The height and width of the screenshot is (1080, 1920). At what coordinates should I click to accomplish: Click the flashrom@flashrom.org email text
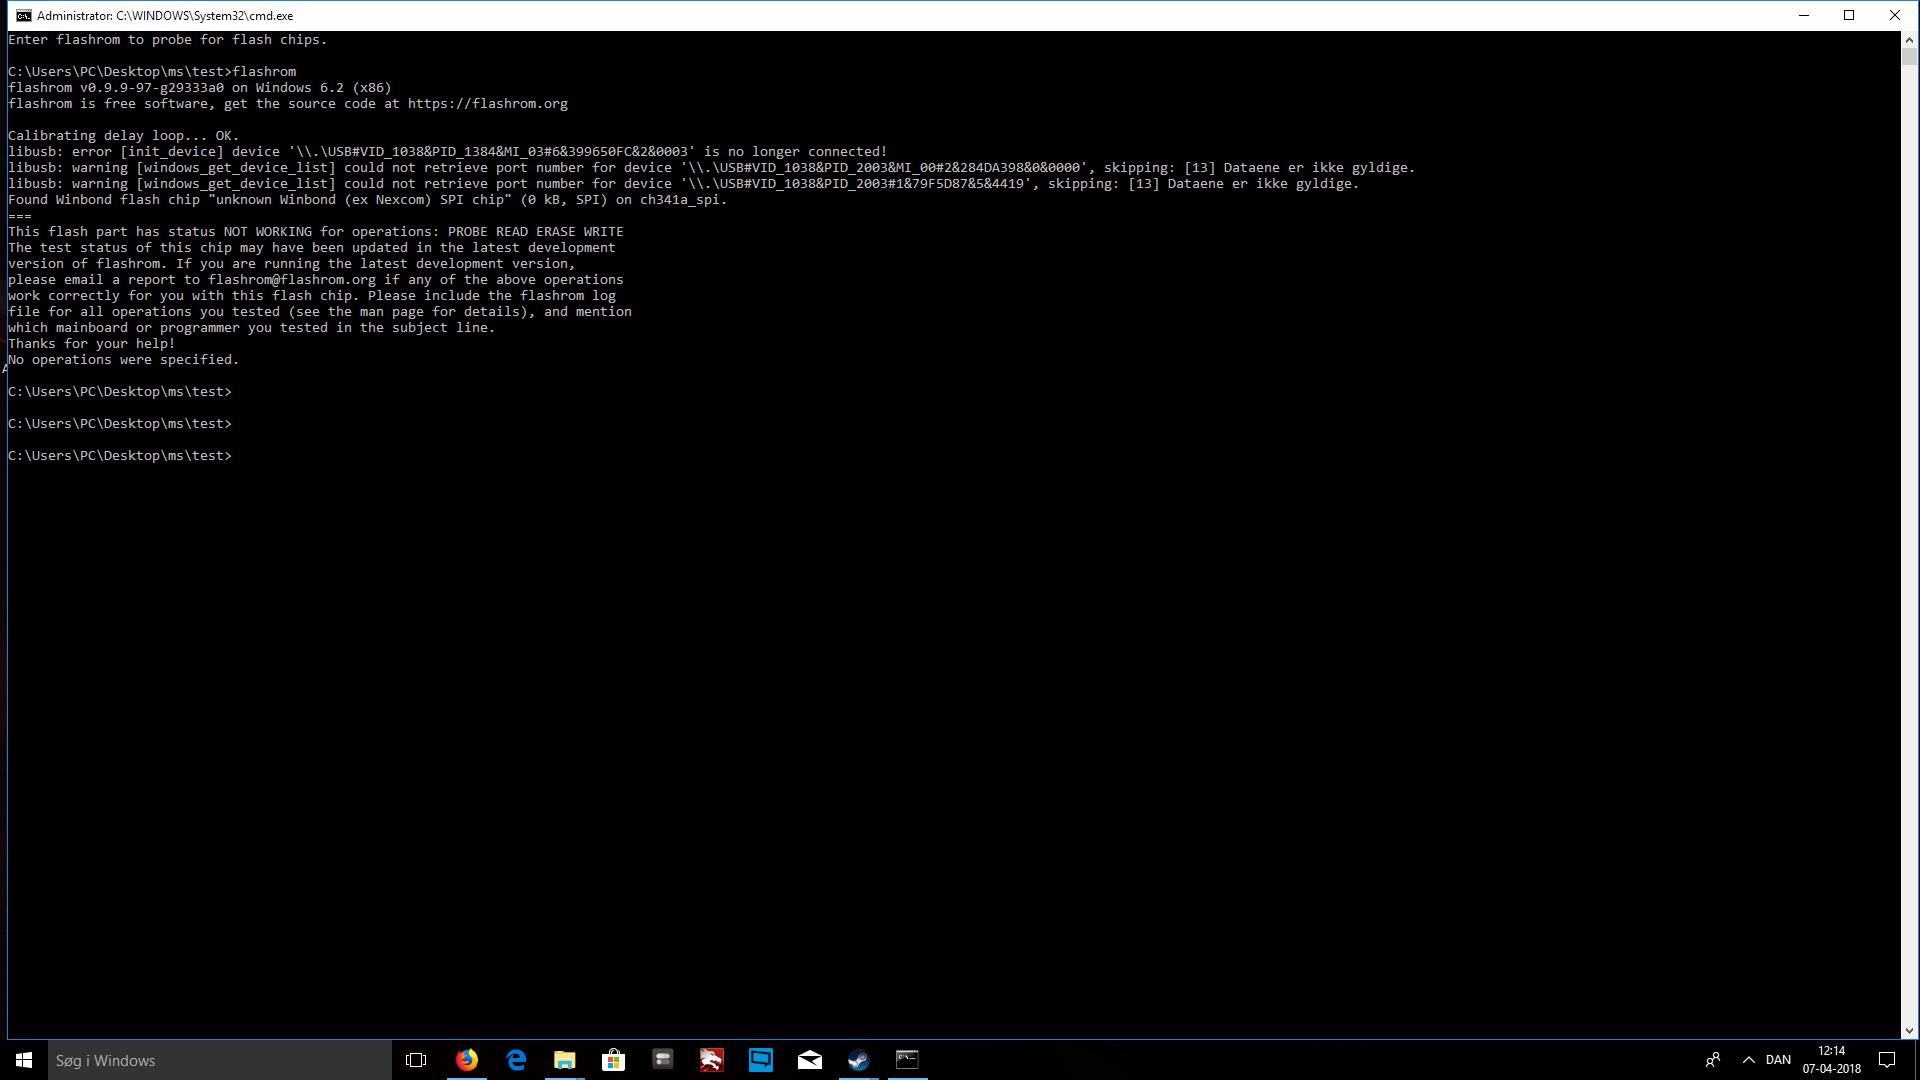pos(292,280)
